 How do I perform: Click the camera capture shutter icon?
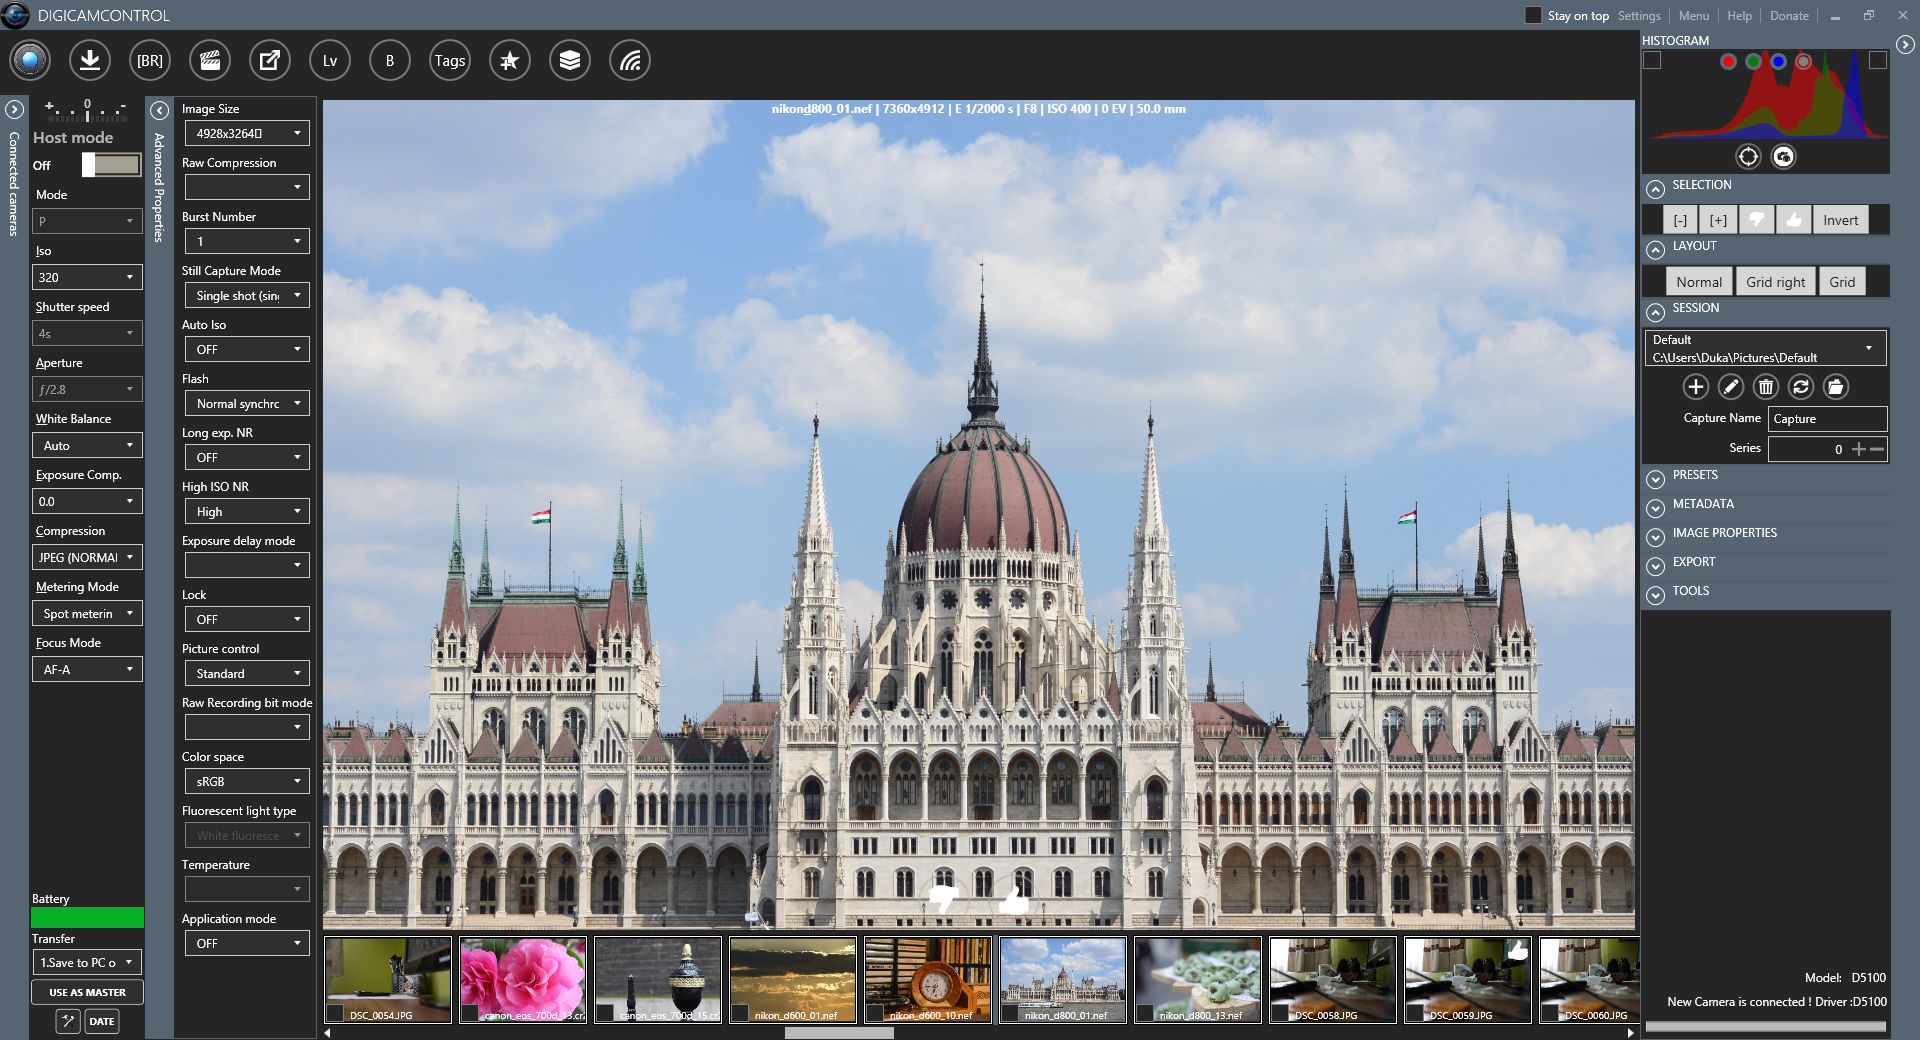click(30, 60)
